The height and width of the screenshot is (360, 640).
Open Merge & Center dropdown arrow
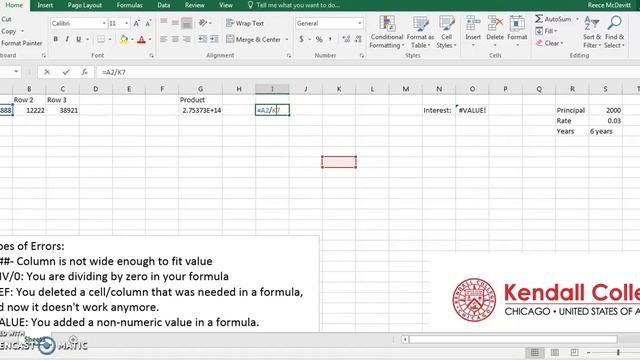[x=287, y=40]
